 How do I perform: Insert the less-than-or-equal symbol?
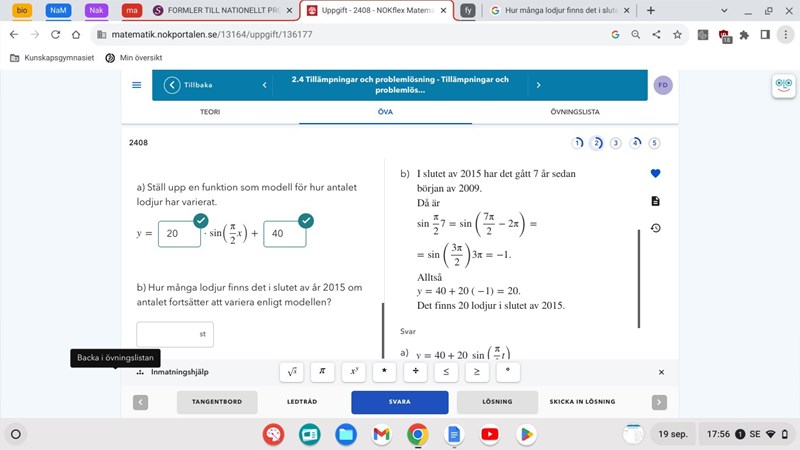pyautogui.click(x=445, y=372)
